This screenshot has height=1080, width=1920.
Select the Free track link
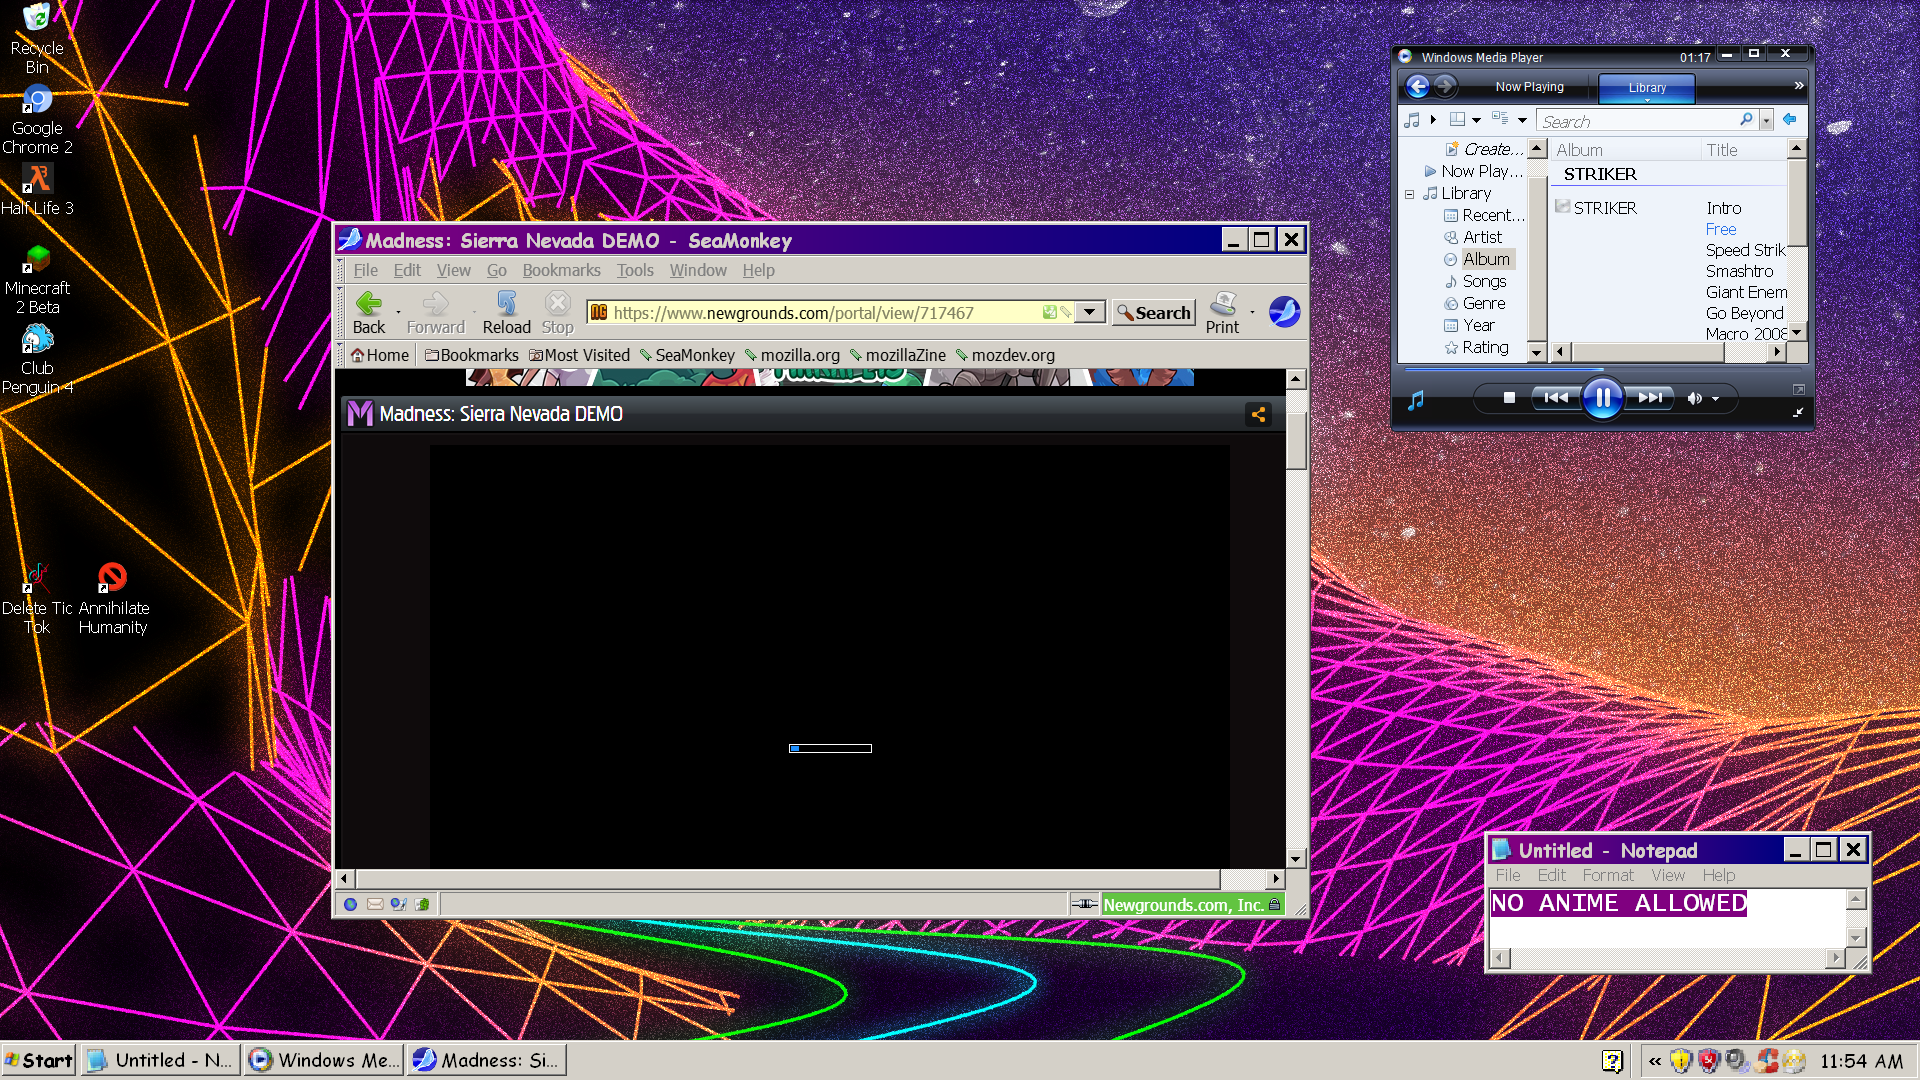tap(1720, 229)
